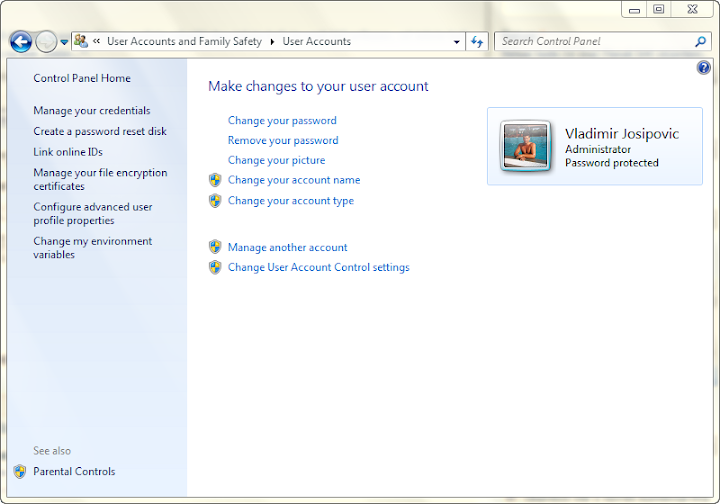Open Parental Controls link
Image resolution: width=720 pixels, height=504 pixels.
74,471
